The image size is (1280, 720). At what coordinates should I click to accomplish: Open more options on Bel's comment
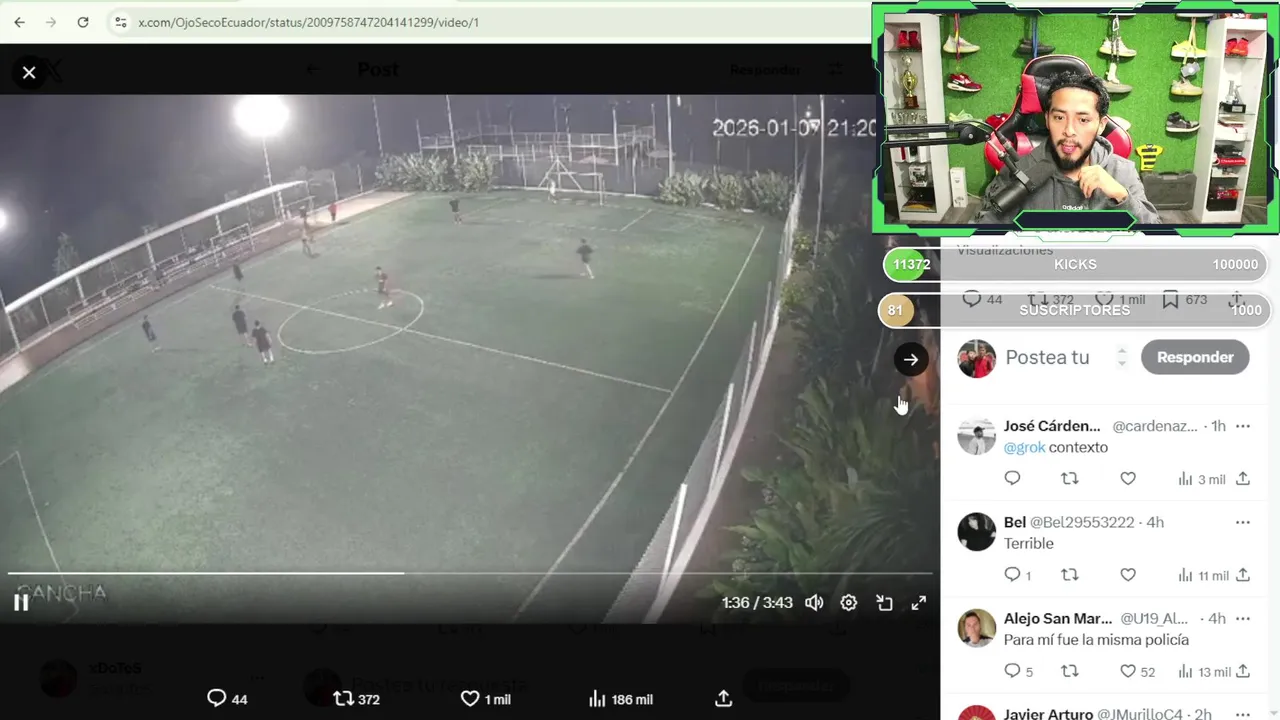pos(1242,522)
